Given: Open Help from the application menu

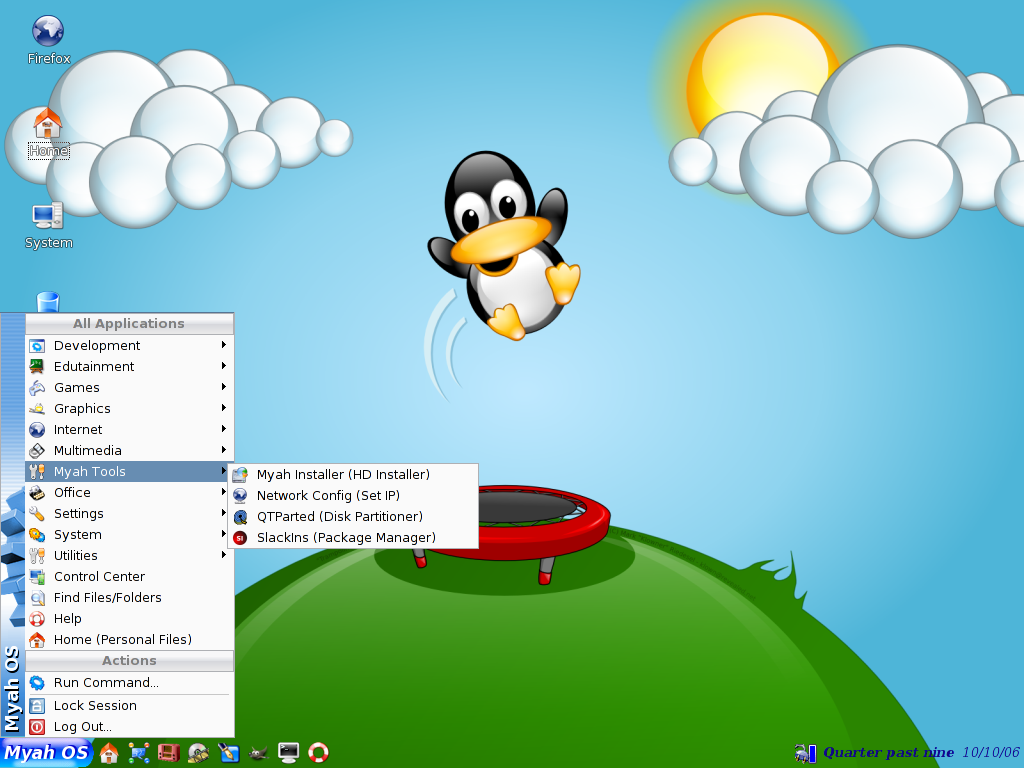Looking at the screenshot, I should 129,618.
